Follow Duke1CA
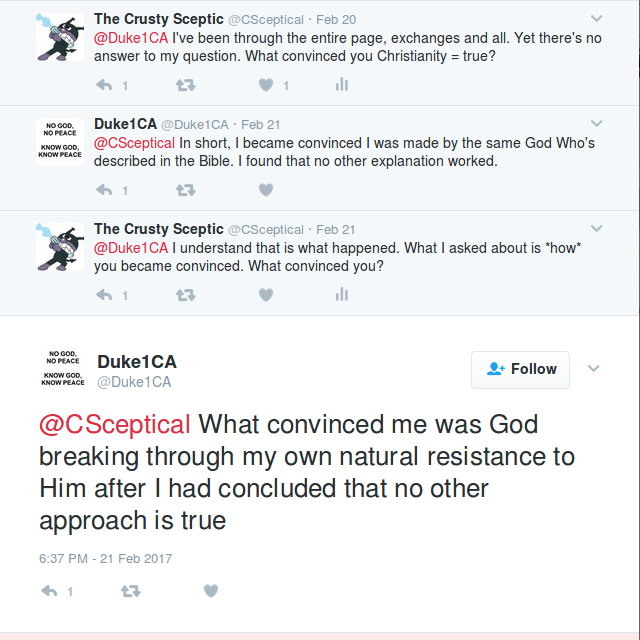 (520, 370)
